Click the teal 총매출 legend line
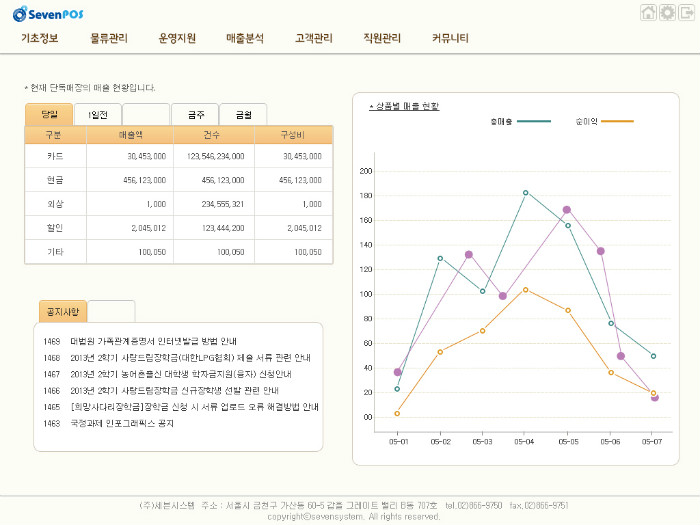The image size is (700, 525). point(533,121)
